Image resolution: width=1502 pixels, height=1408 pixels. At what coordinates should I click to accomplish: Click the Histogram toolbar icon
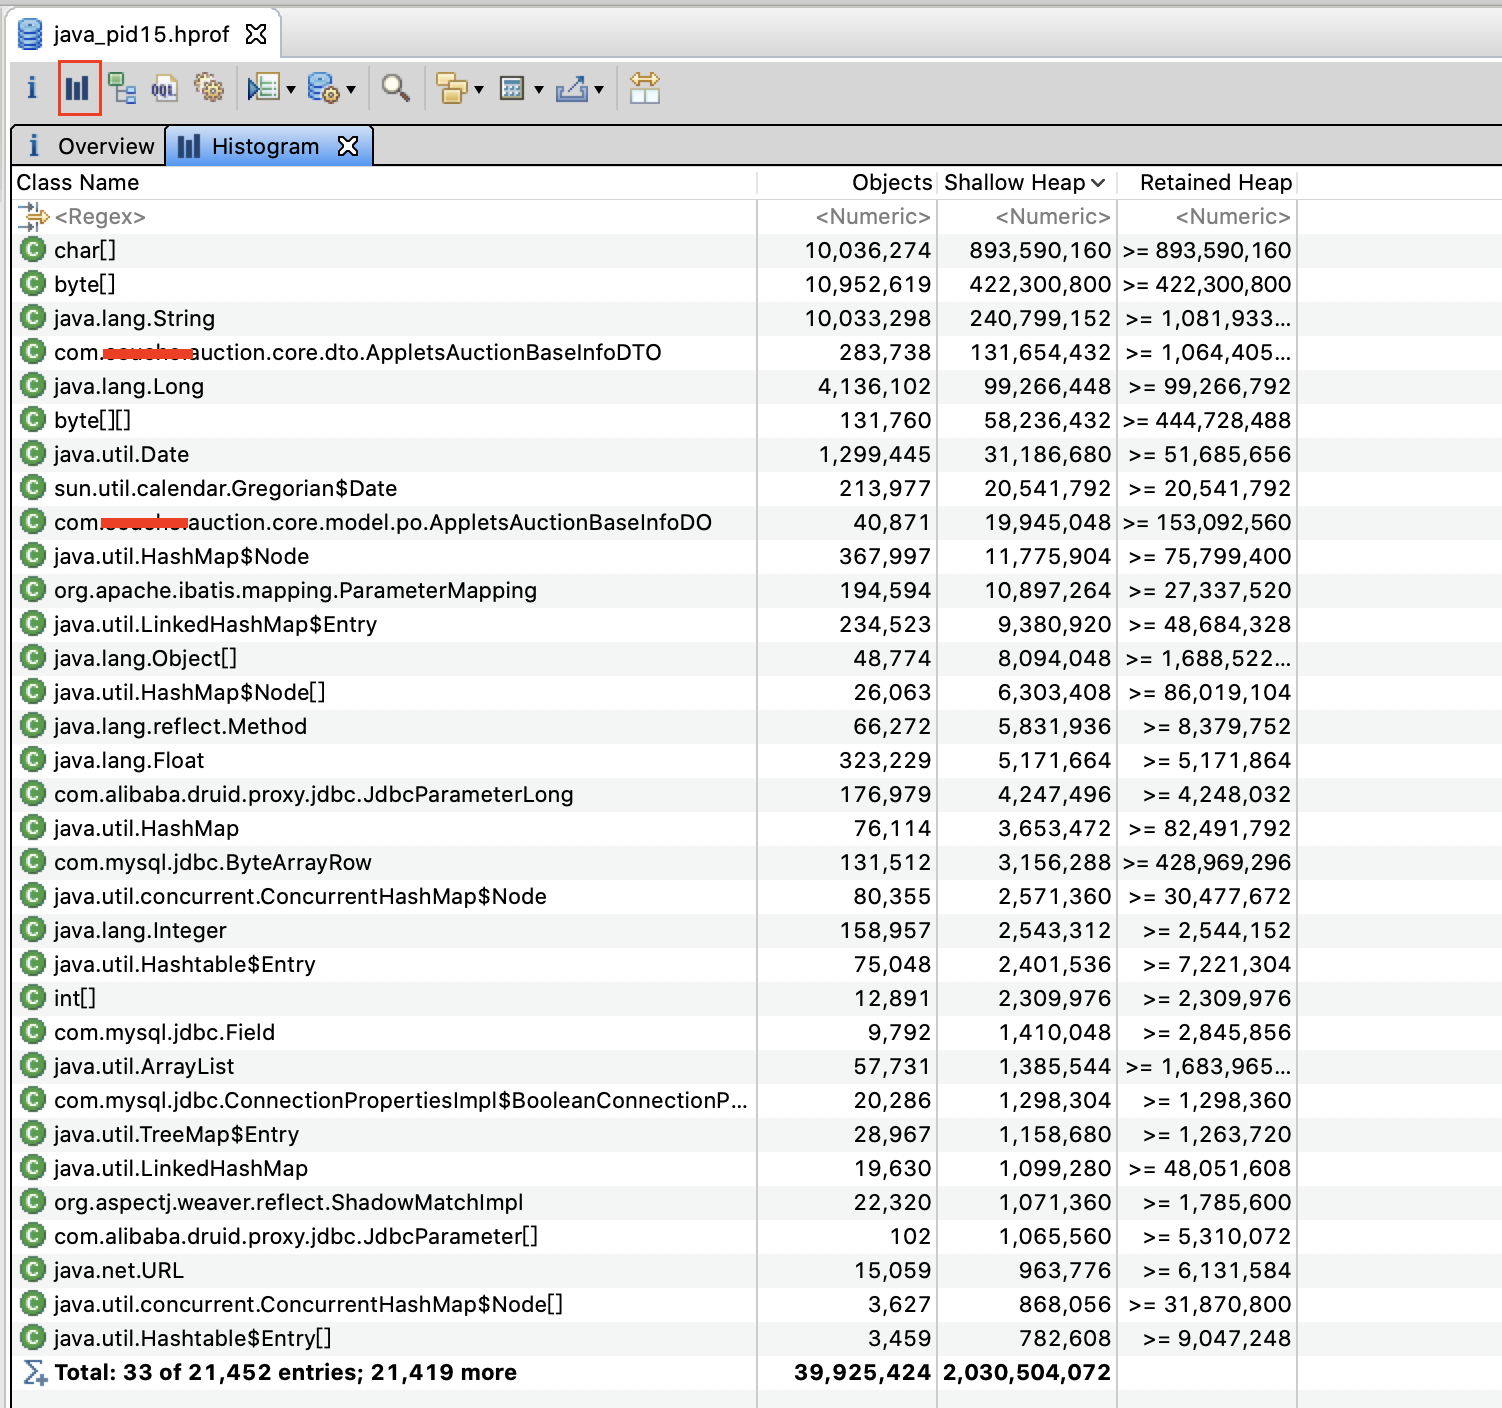[x=78, y=88]
